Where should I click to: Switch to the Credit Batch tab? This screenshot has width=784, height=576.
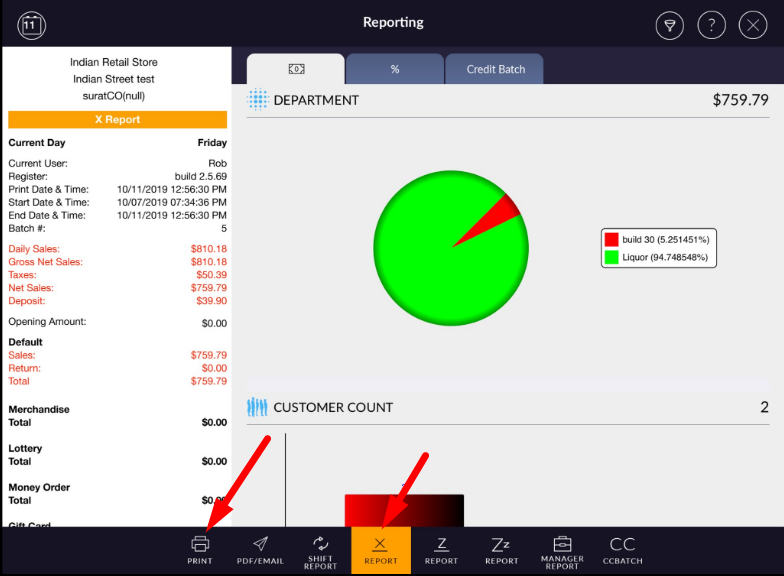pos(495,69)
